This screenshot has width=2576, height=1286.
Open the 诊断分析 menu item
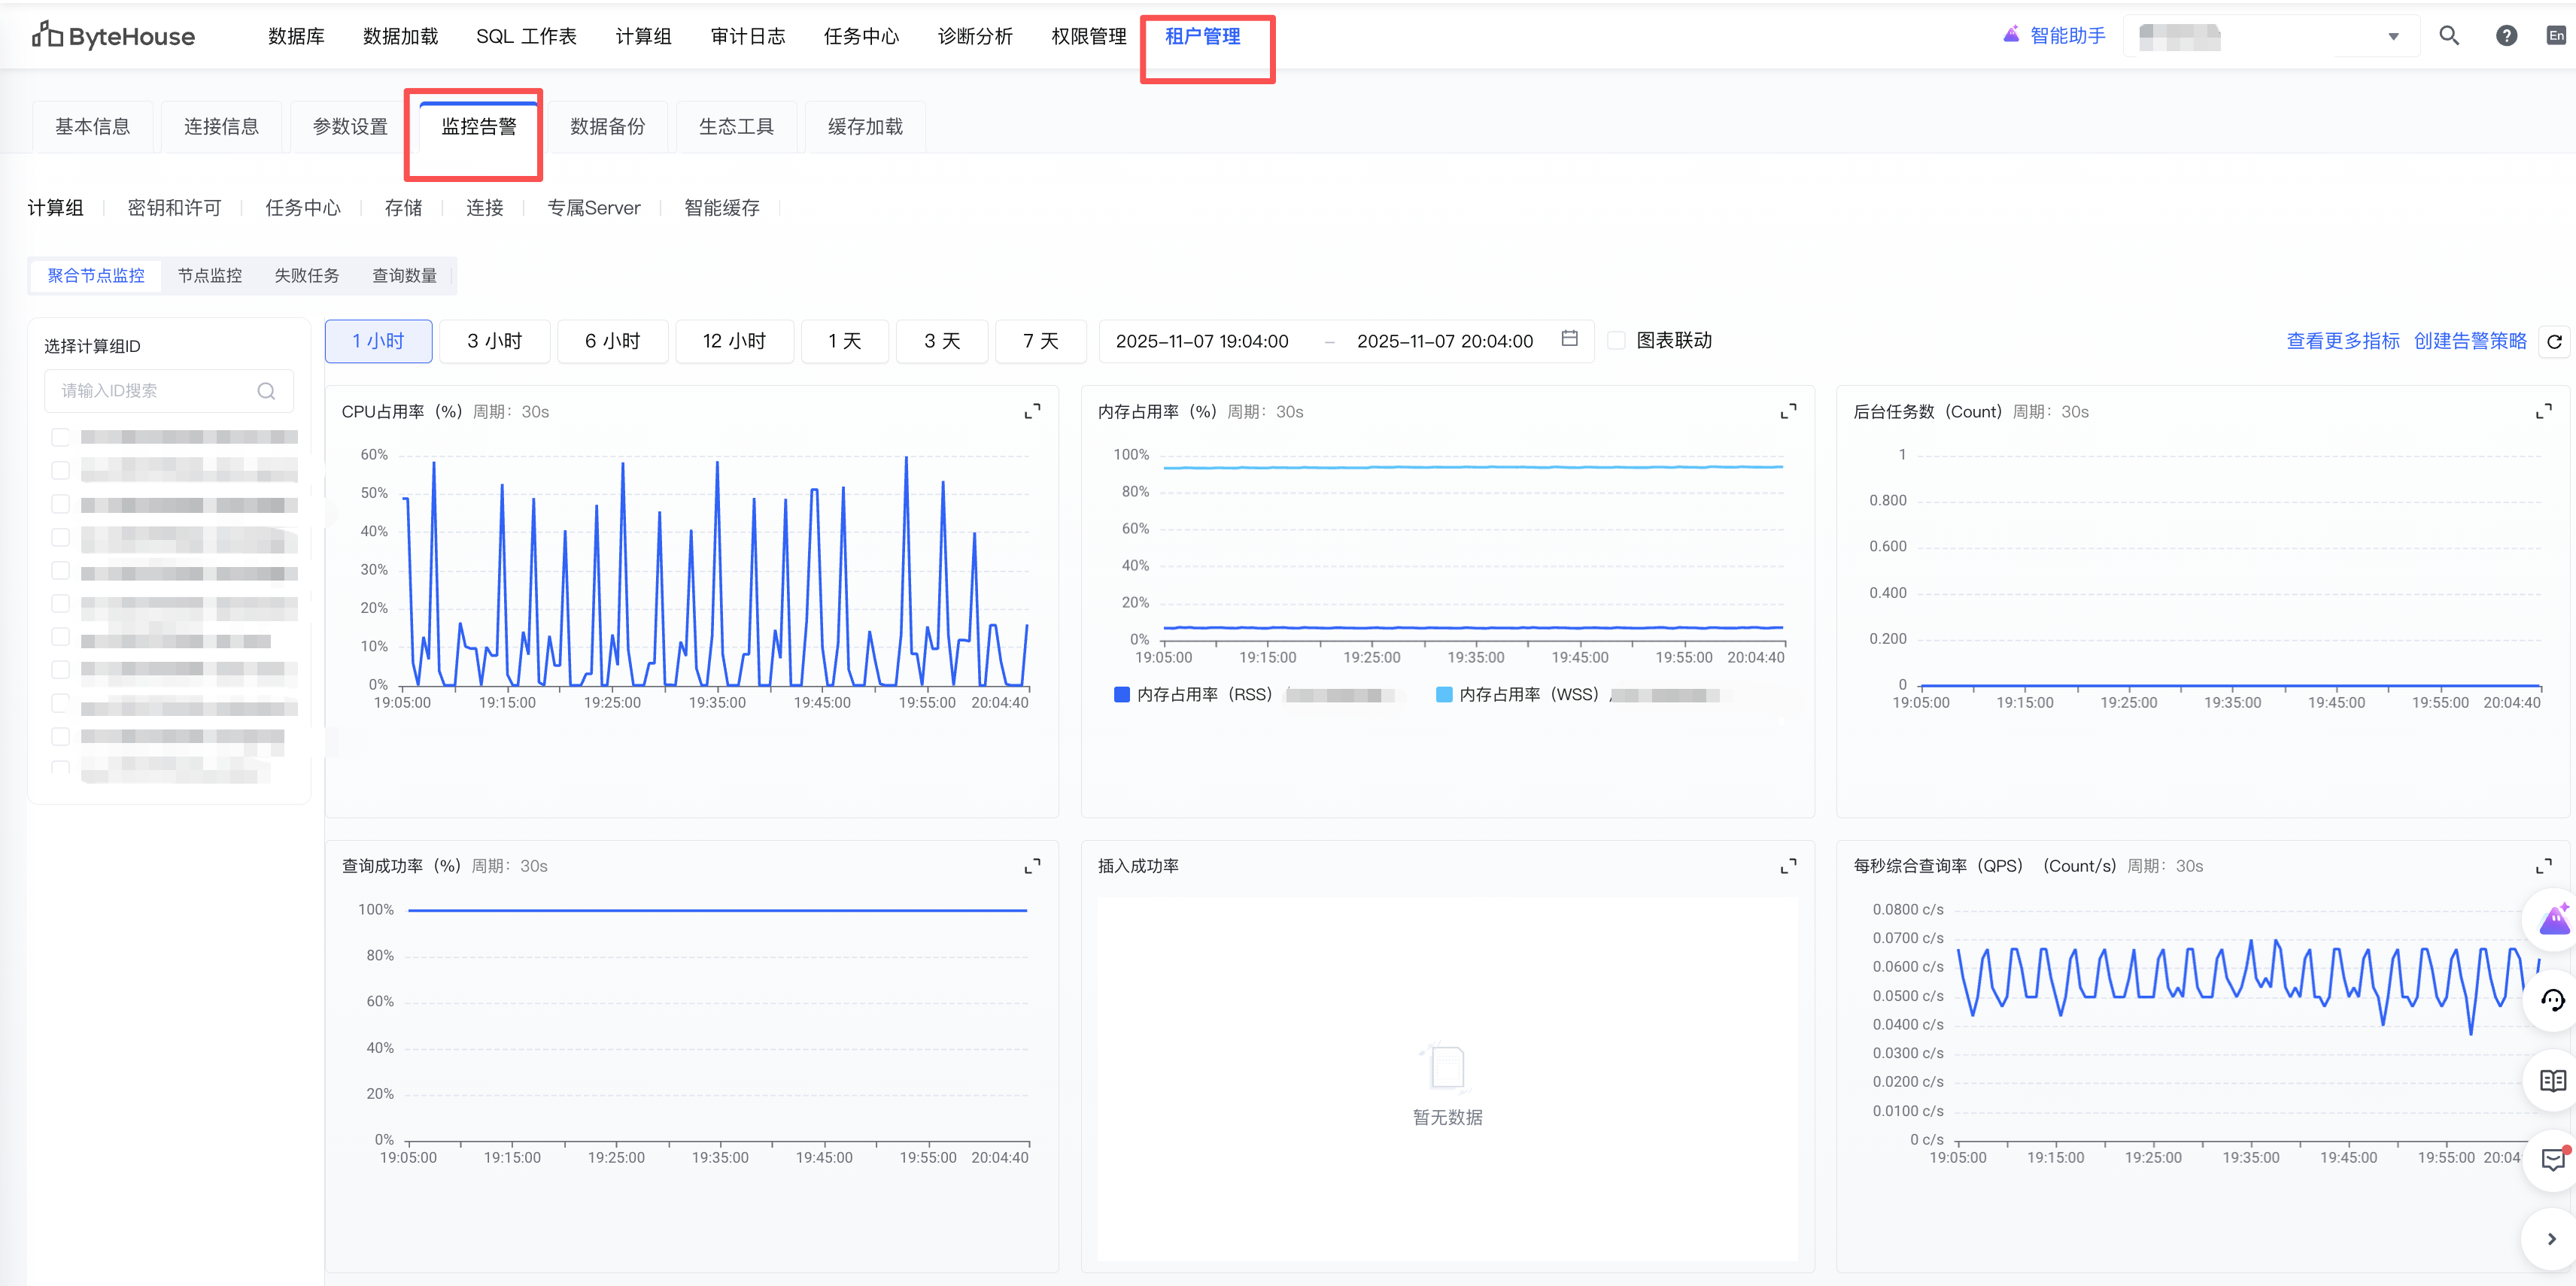[x=974, y=37]
